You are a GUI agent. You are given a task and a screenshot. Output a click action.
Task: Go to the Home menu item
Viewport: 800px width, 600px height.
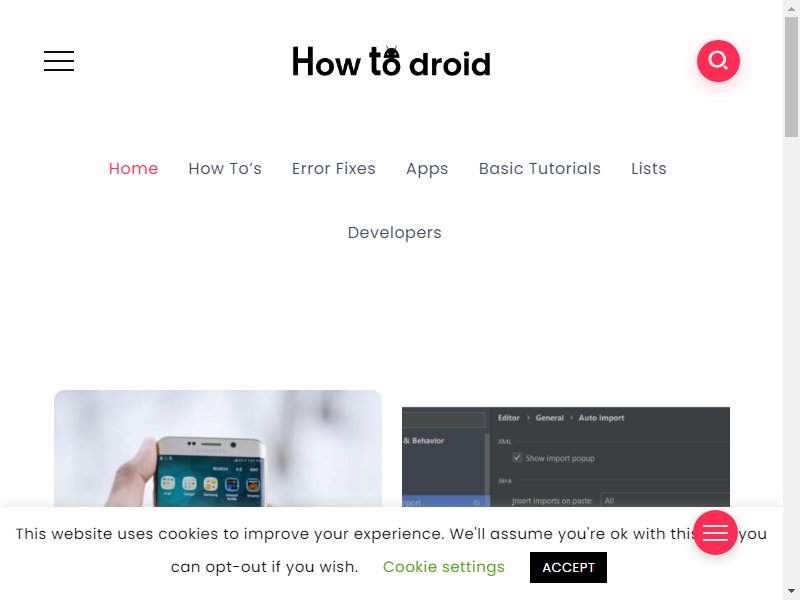click(133, 168)
